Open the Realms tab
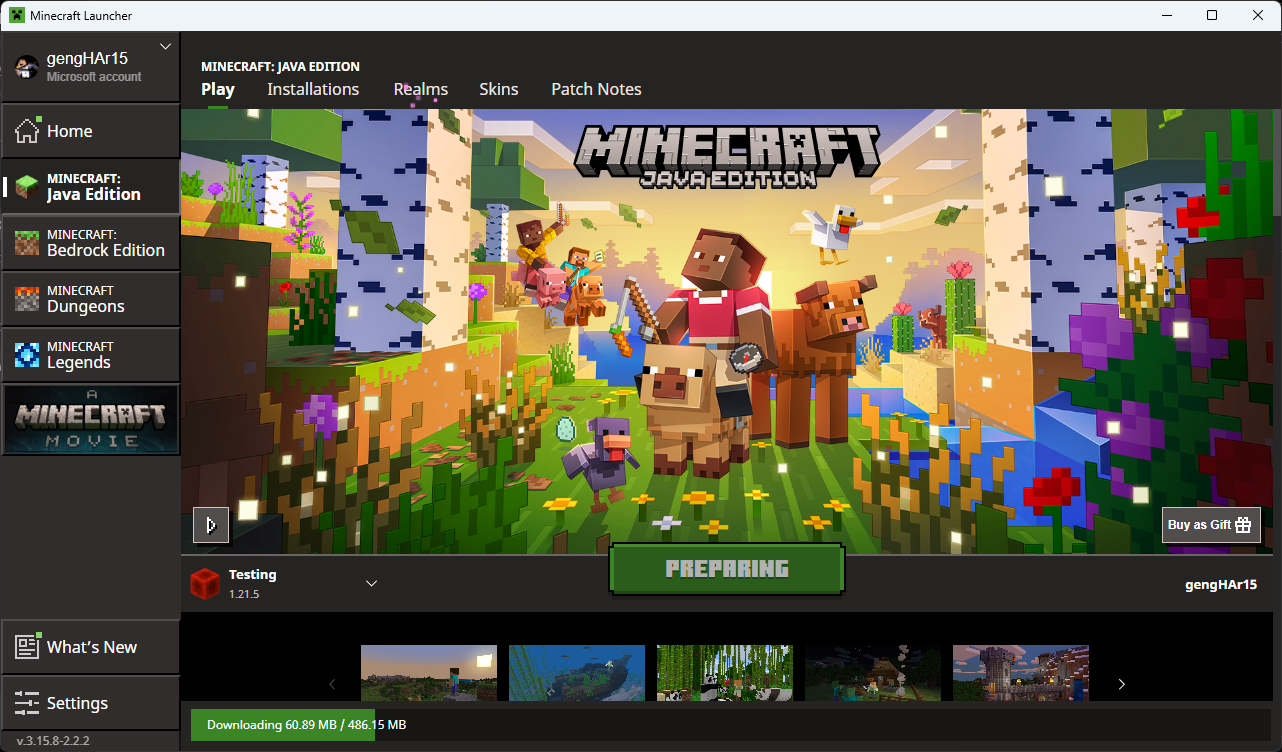Viewport: 1282px width, 752px height. [x=420, y=89]
